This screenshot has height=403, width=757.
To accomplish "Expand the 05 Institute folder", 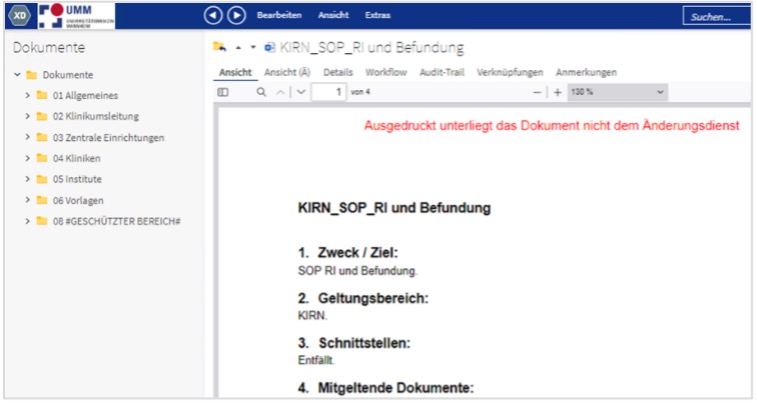I will (28, 179).
